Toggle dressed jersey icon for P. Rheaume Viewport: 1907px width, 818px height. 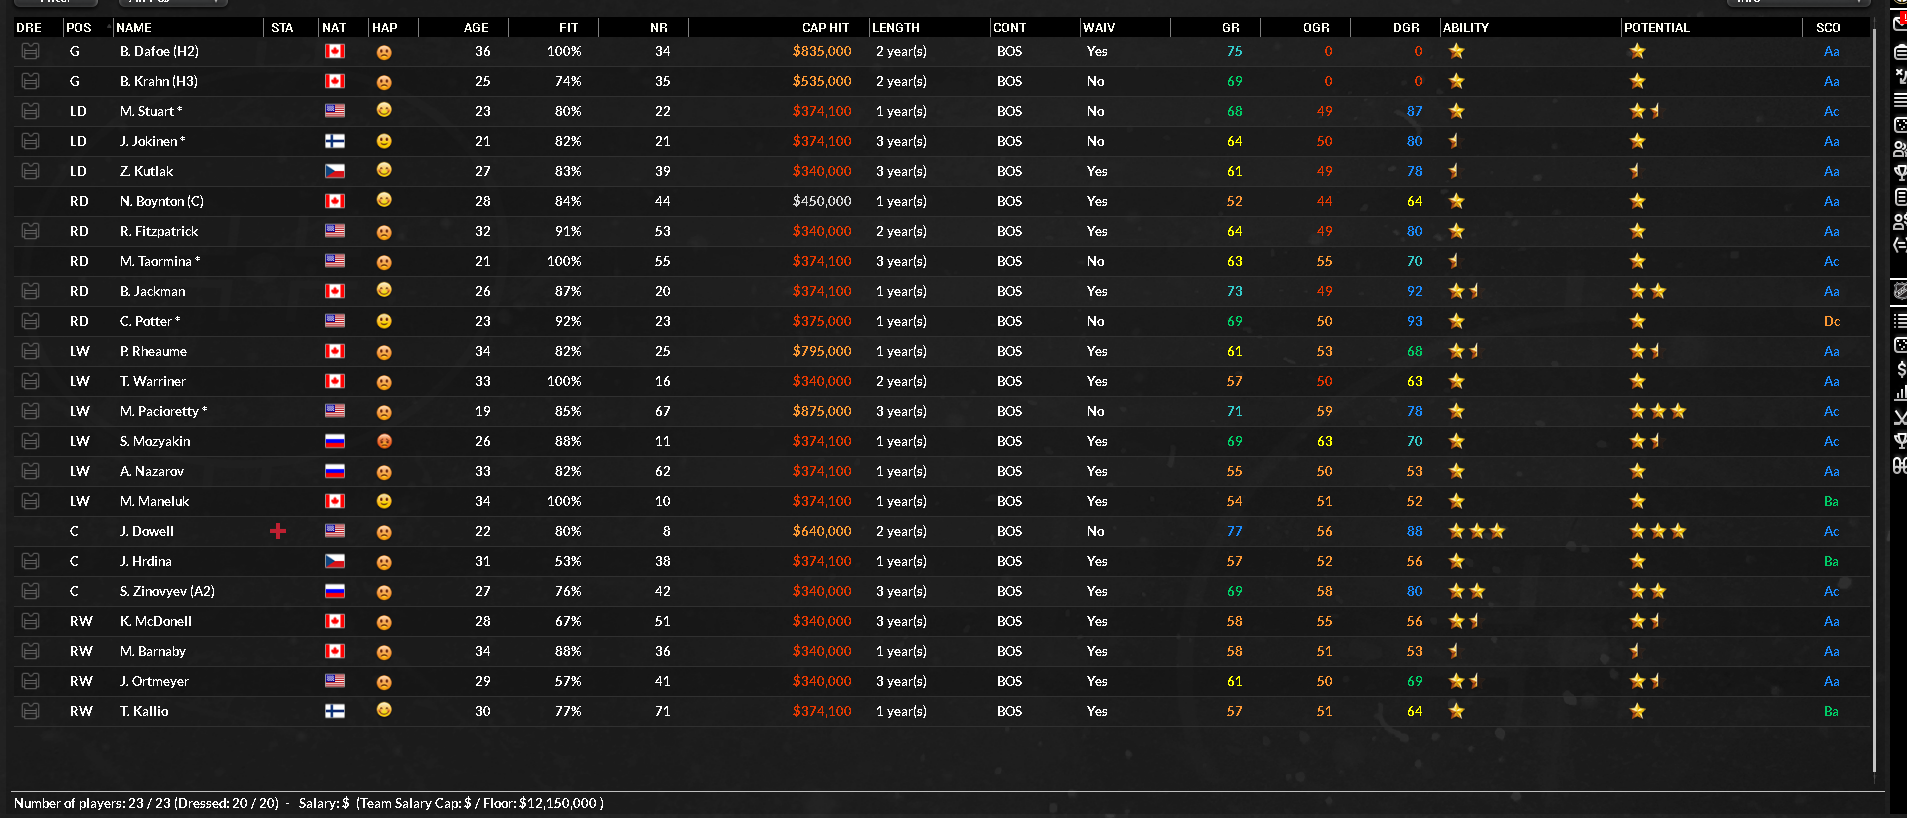(x=31, y=351)
